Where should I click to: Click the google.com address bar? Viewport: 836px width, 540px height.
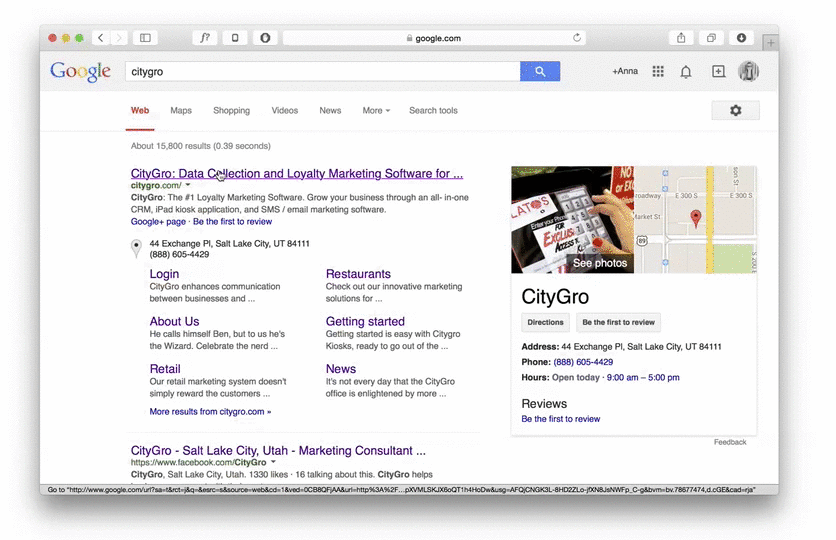click(x=434, y=38)
